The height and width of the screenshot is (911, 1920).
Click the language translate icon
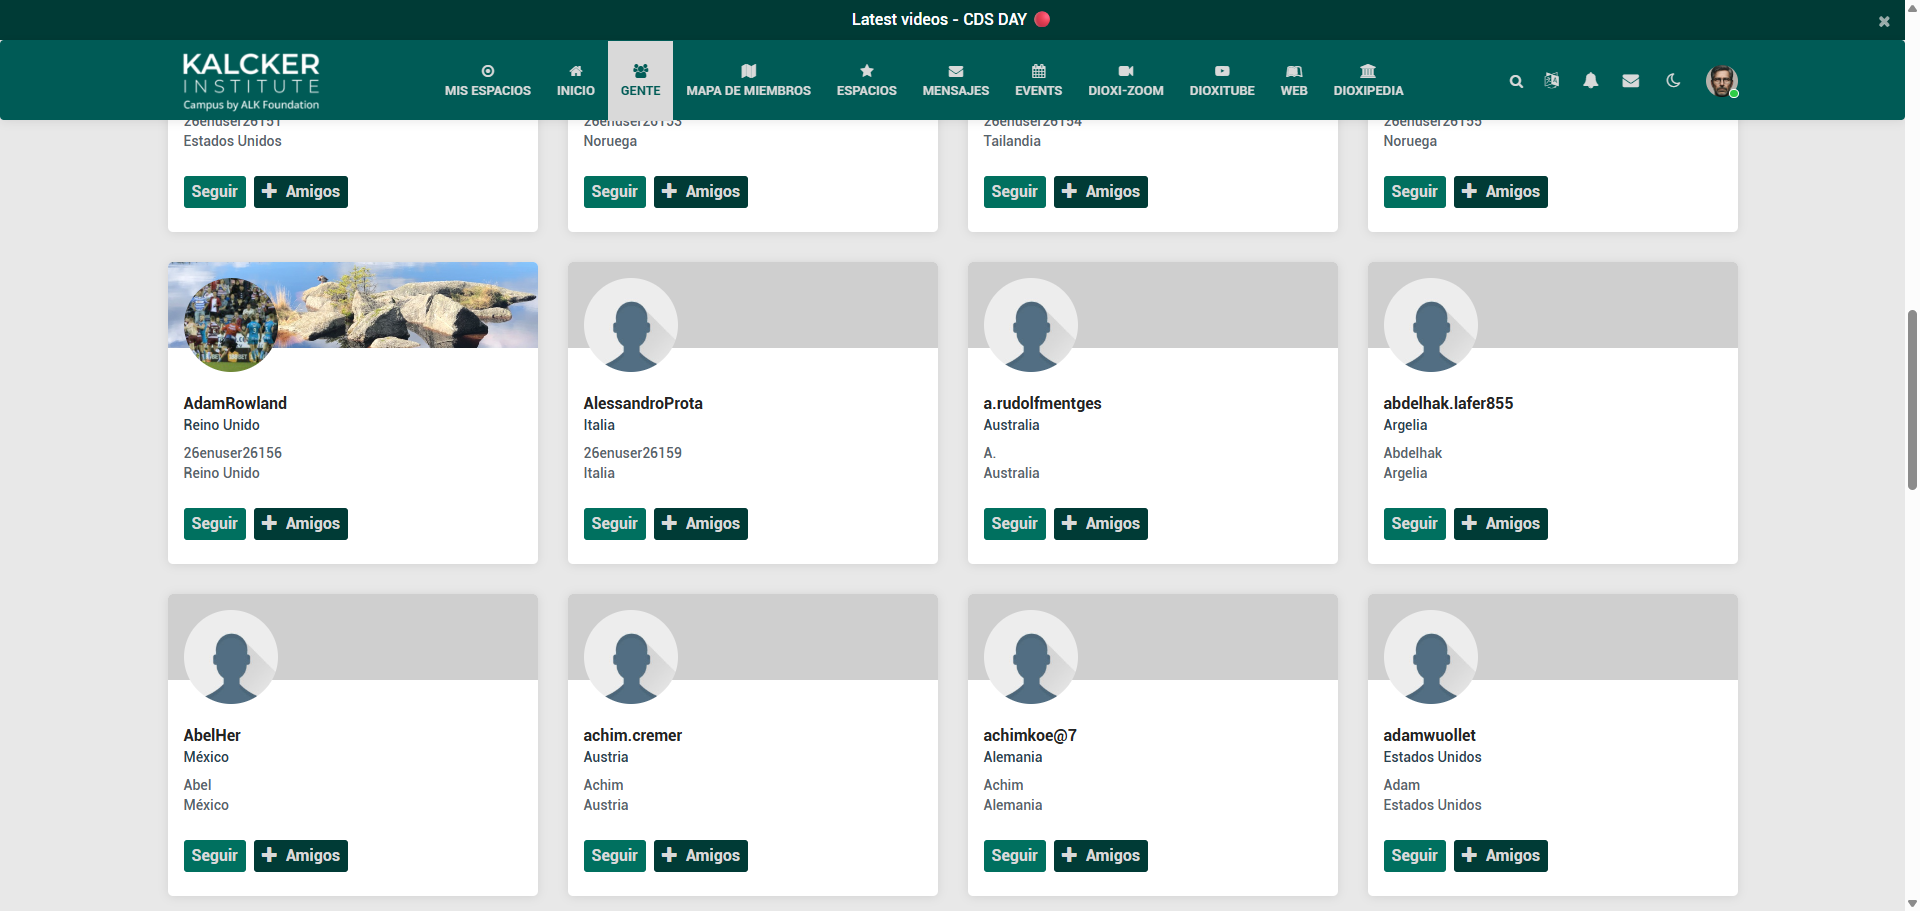pos(1552,81)
